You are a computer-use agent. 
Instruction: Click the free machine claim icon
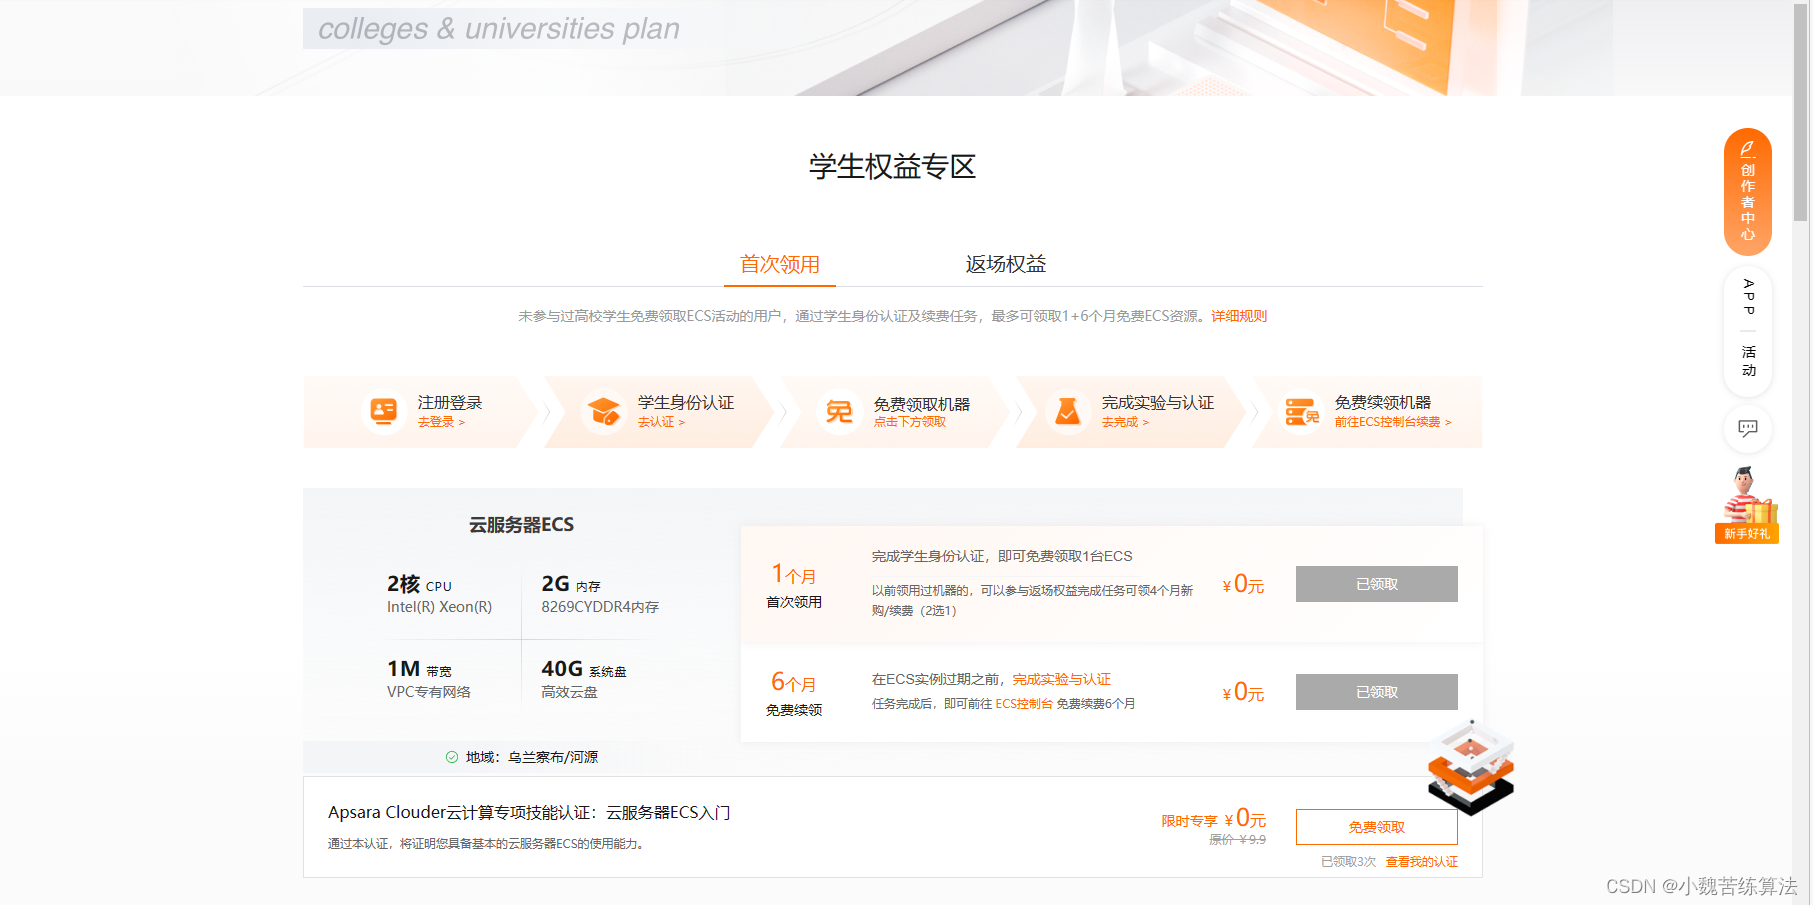839,411
